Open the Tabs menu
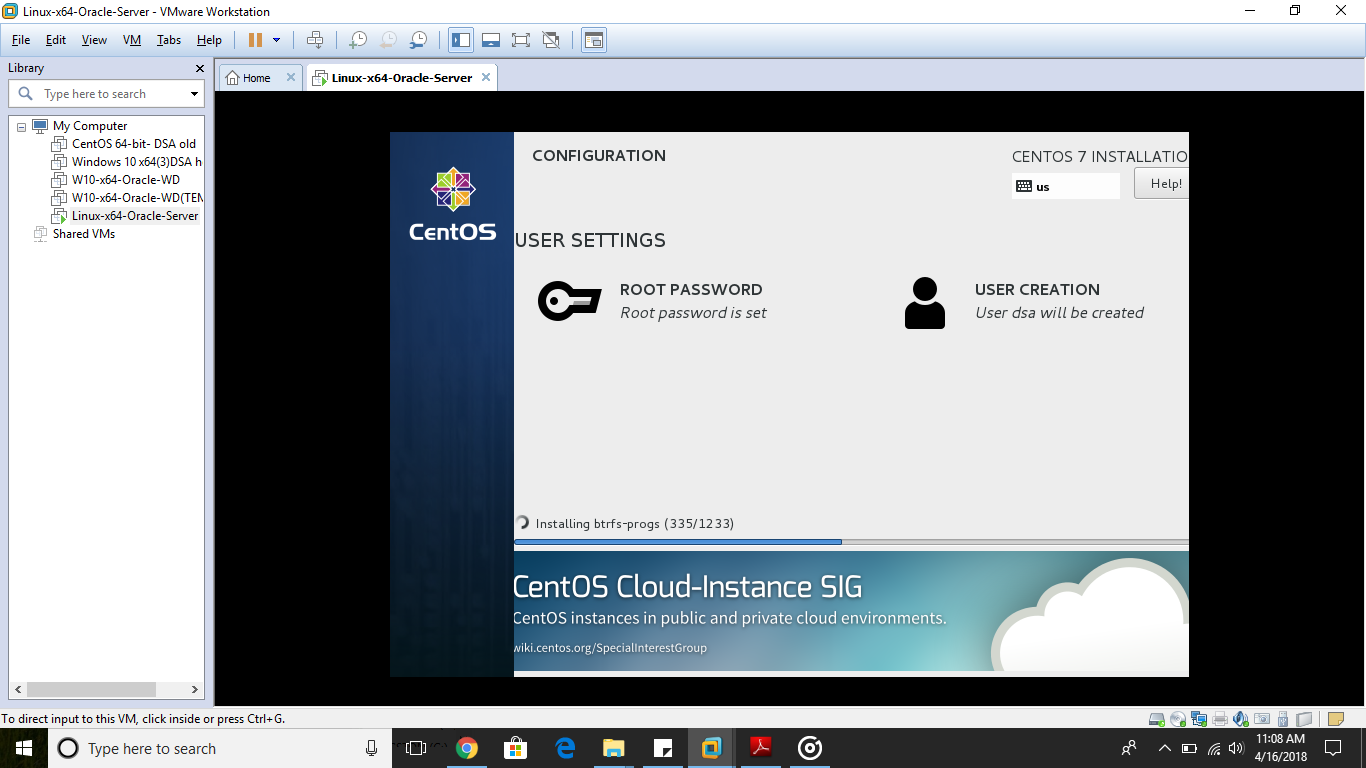 pyautogui.click(x=169, y=40)
